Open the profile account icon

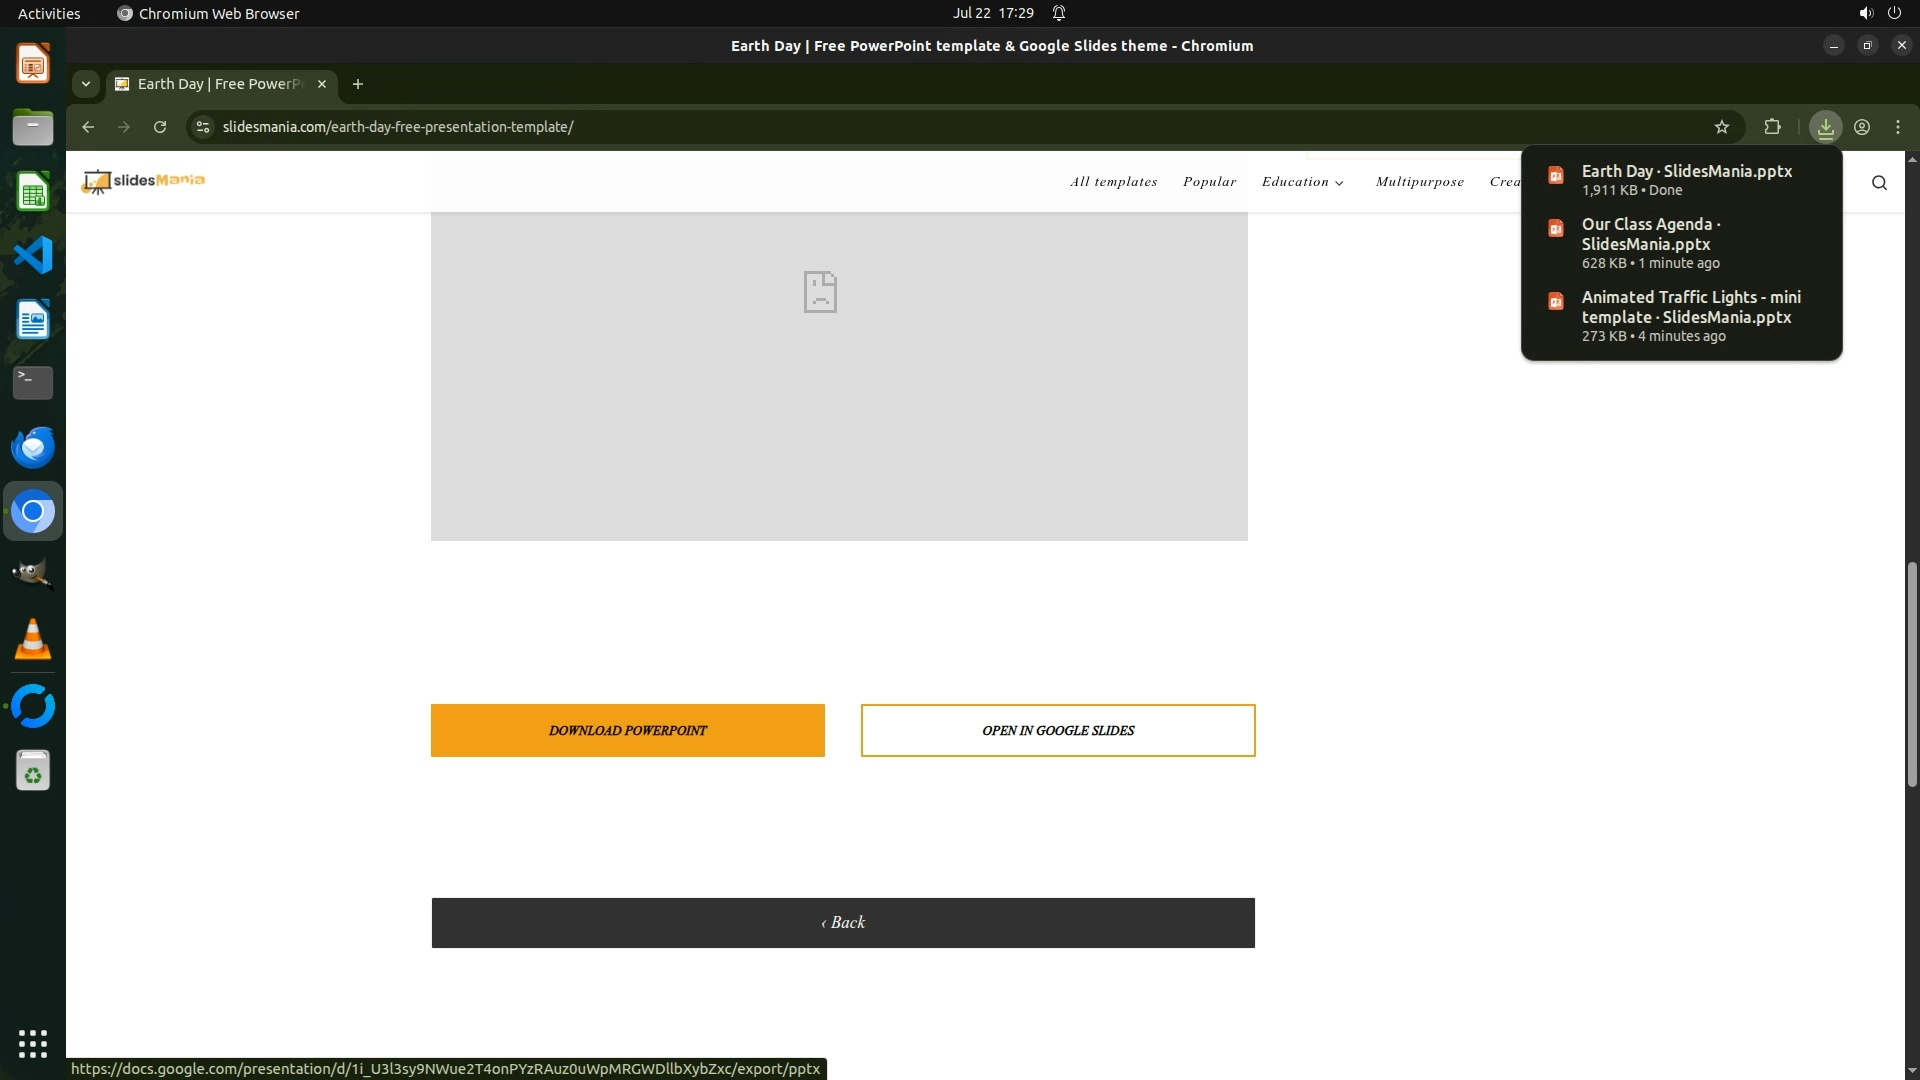pos(1862,127)
